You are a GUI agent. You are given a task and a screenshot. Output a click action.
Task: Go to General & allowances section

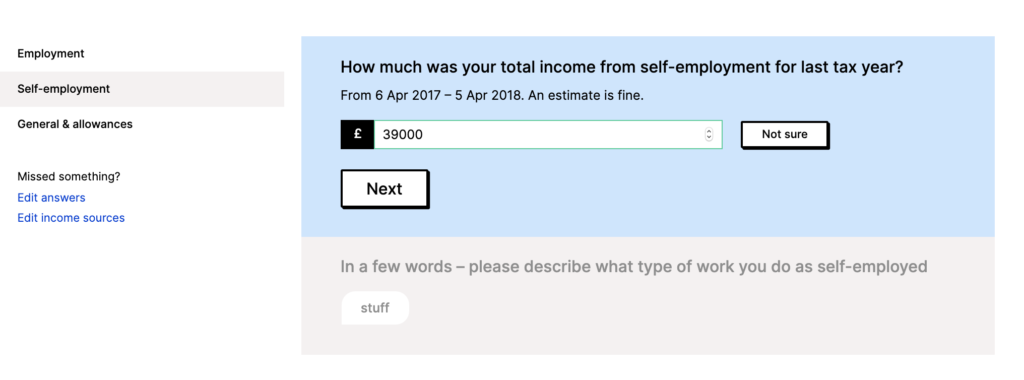click(75, 124)
